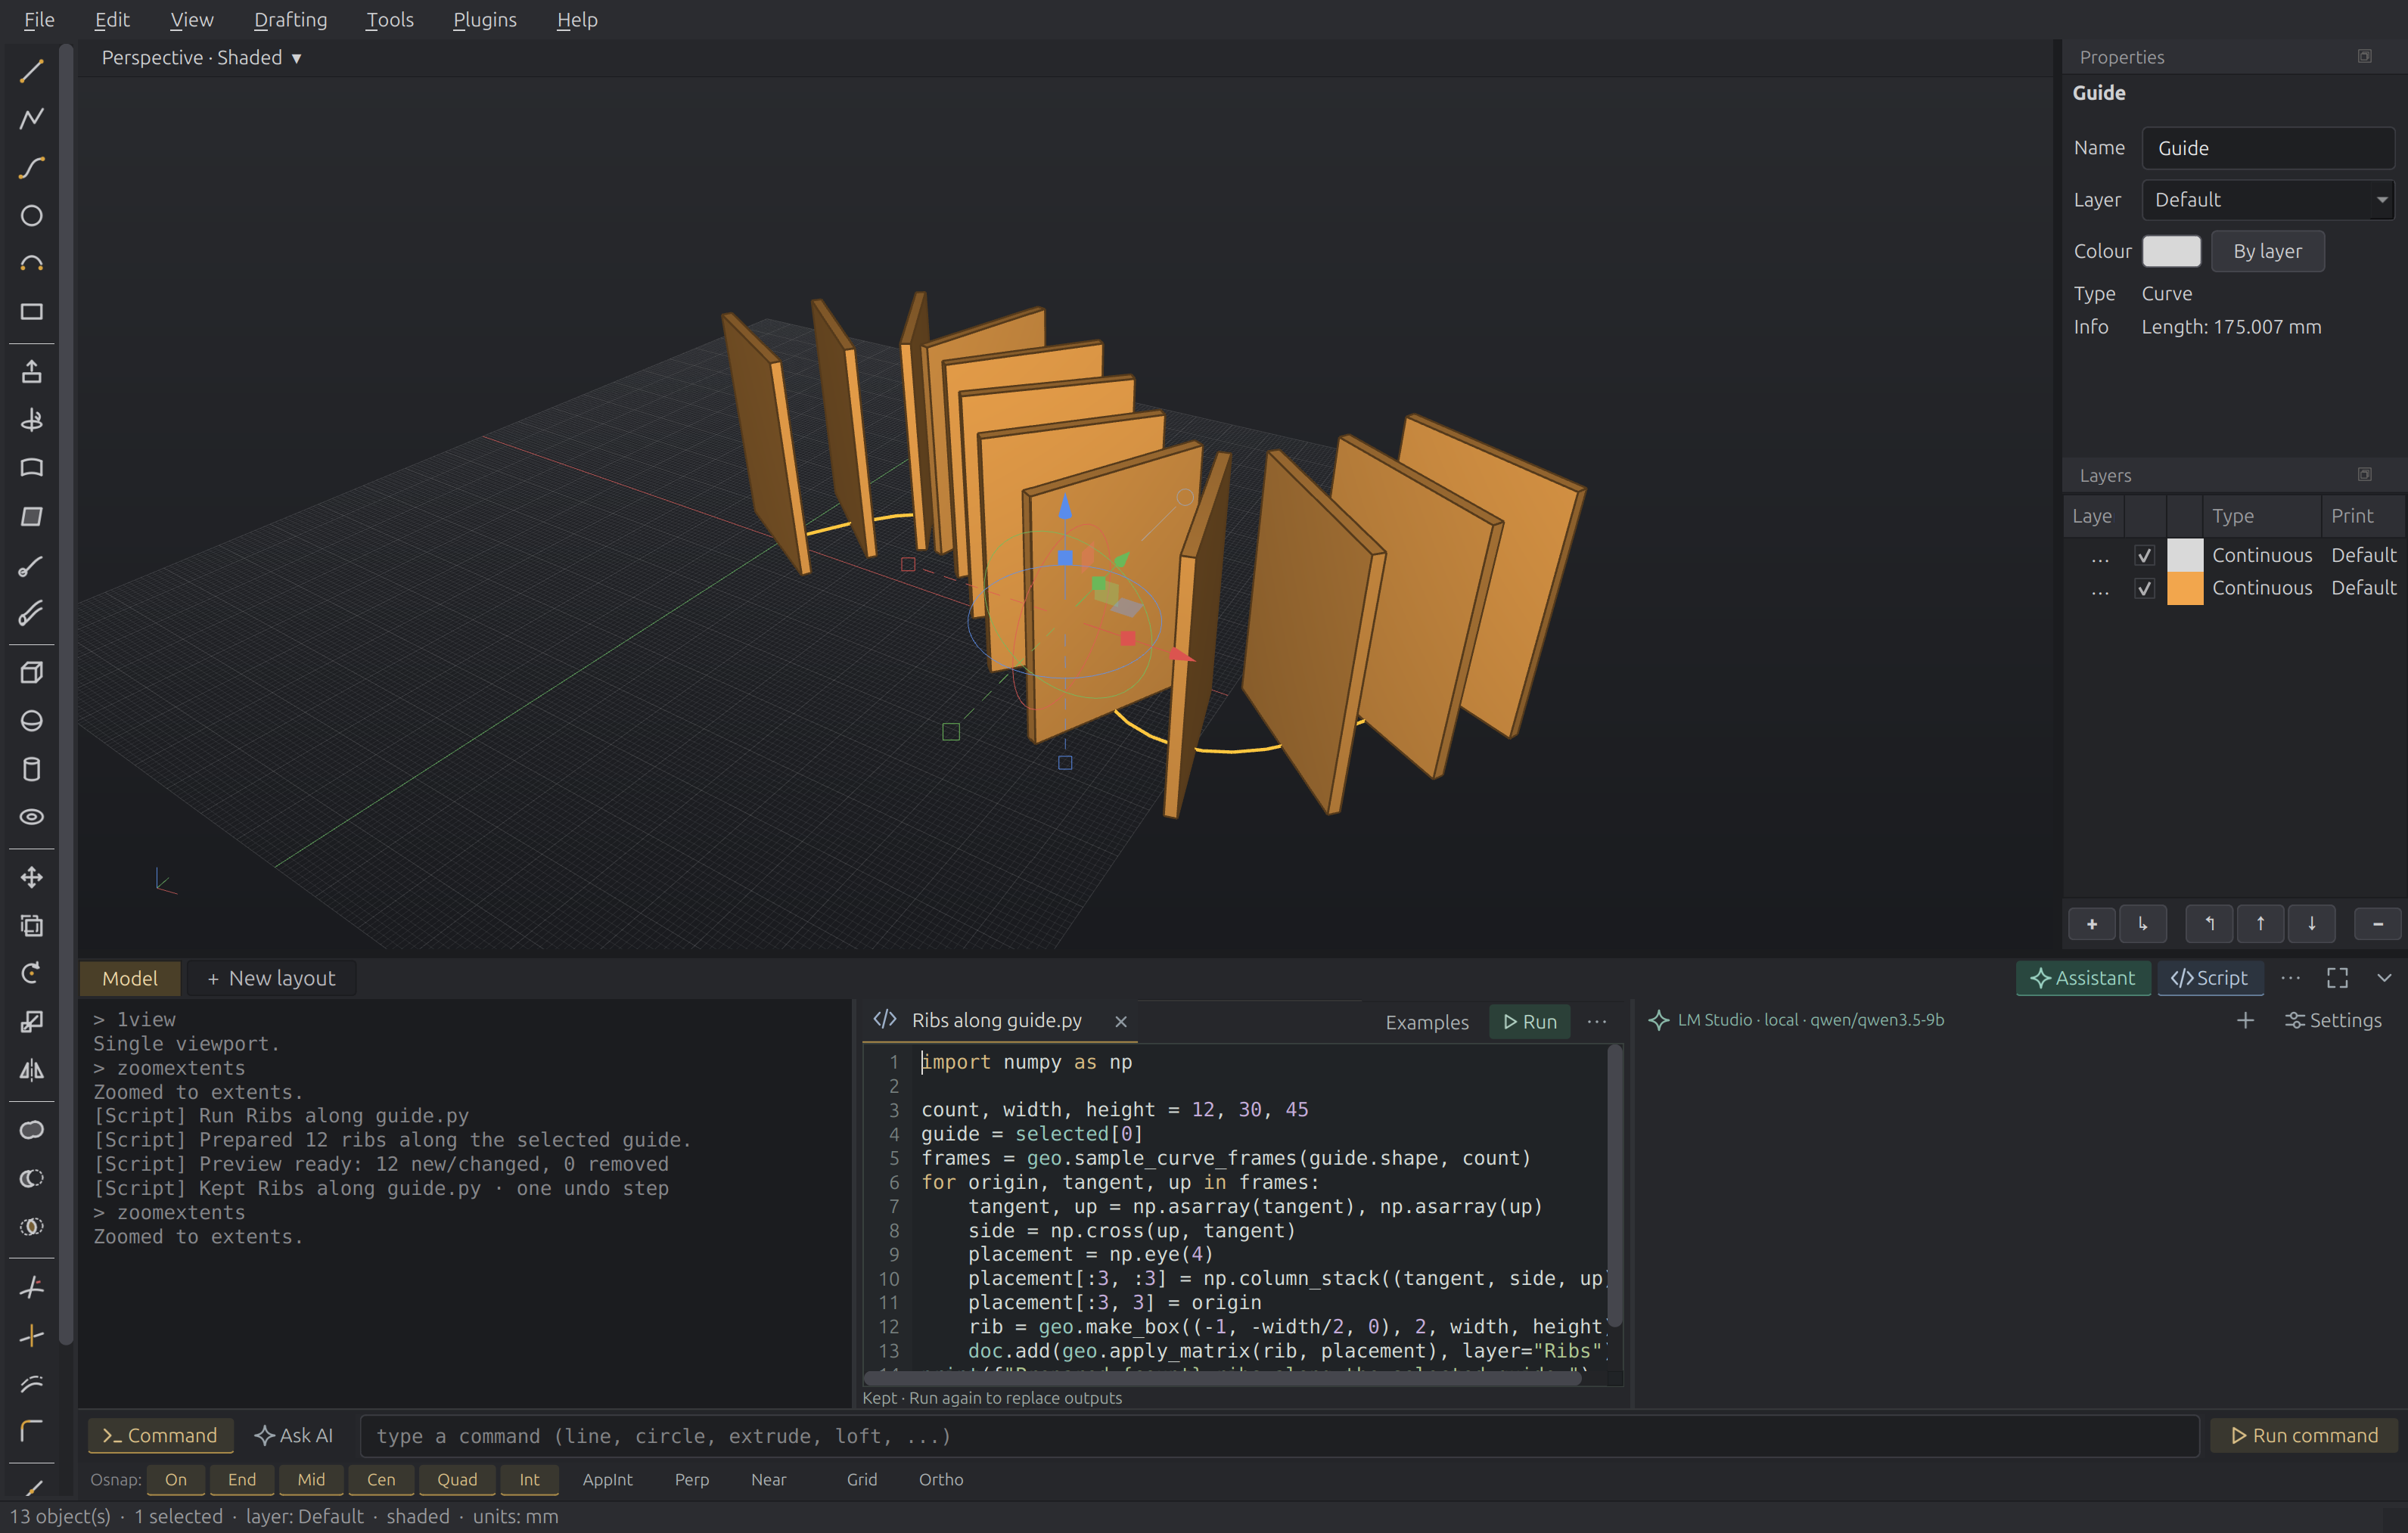Select the Box solid tool
Screen dimensions: 2408x1533
click(x=31, y=673)
